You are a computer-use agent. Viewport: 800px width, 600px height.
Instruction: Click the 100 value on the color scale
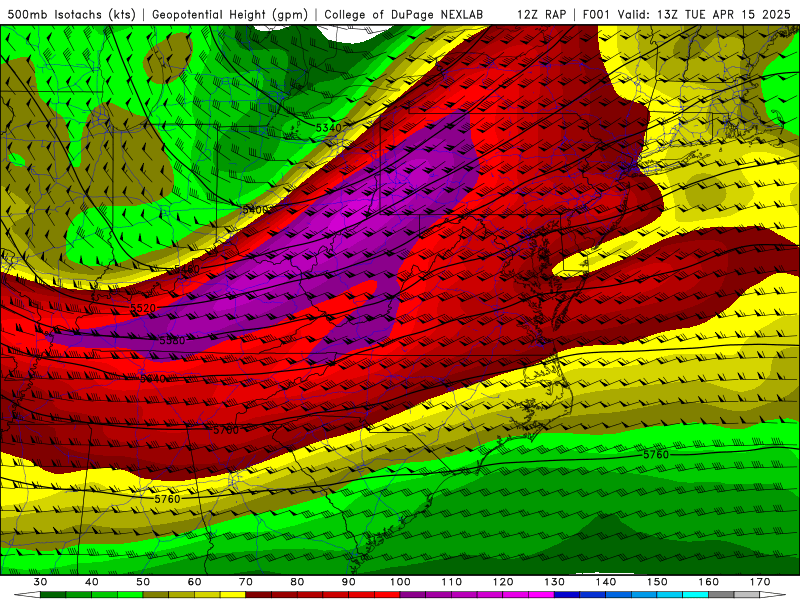[x=401, y=582]
